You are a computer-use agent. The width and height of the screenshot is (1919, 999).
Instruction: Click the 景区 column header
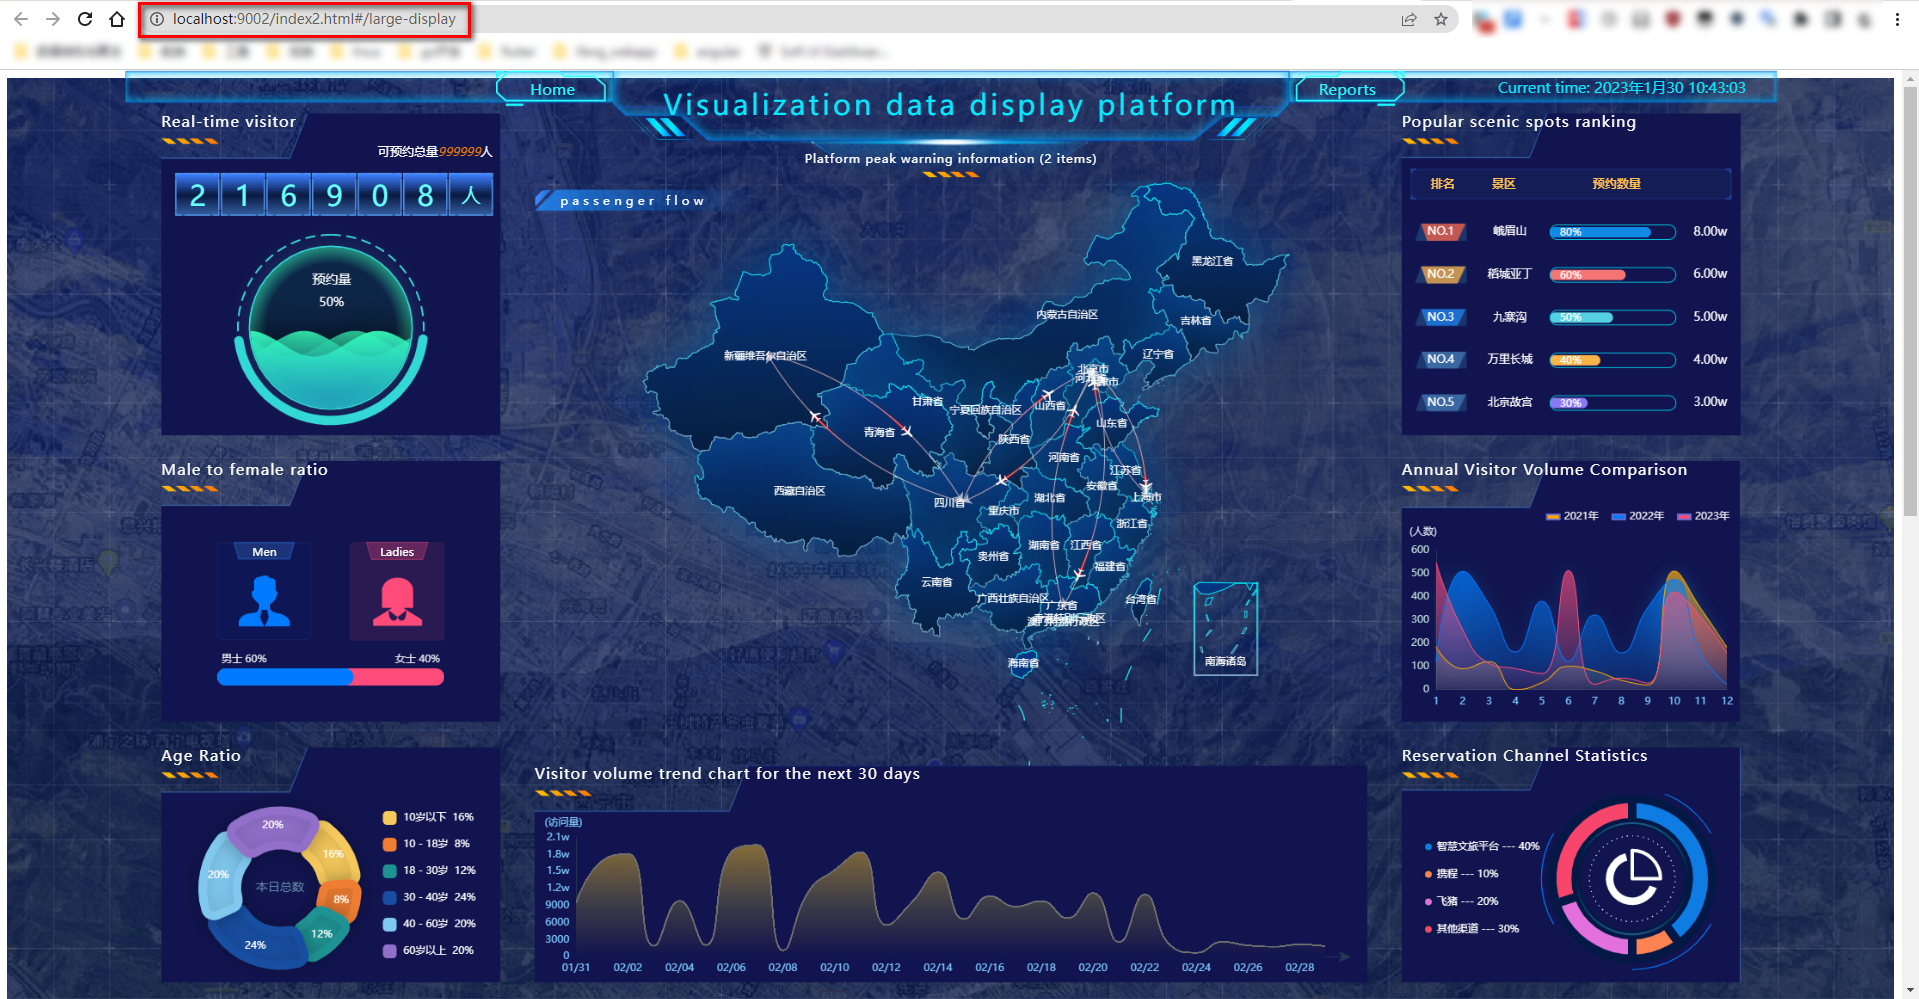(x=1503, y=184)
